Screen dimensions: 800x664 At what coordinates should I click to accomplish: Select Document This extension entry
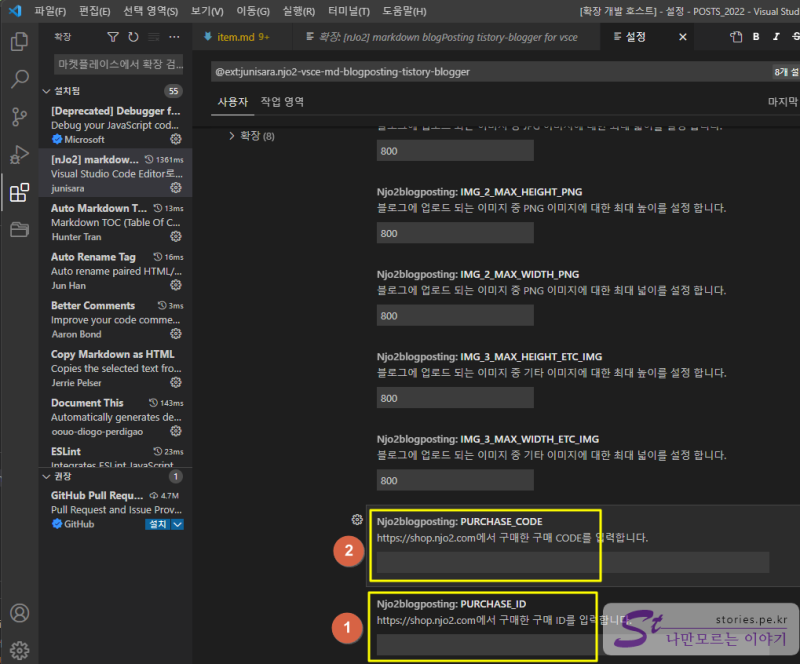116,417
